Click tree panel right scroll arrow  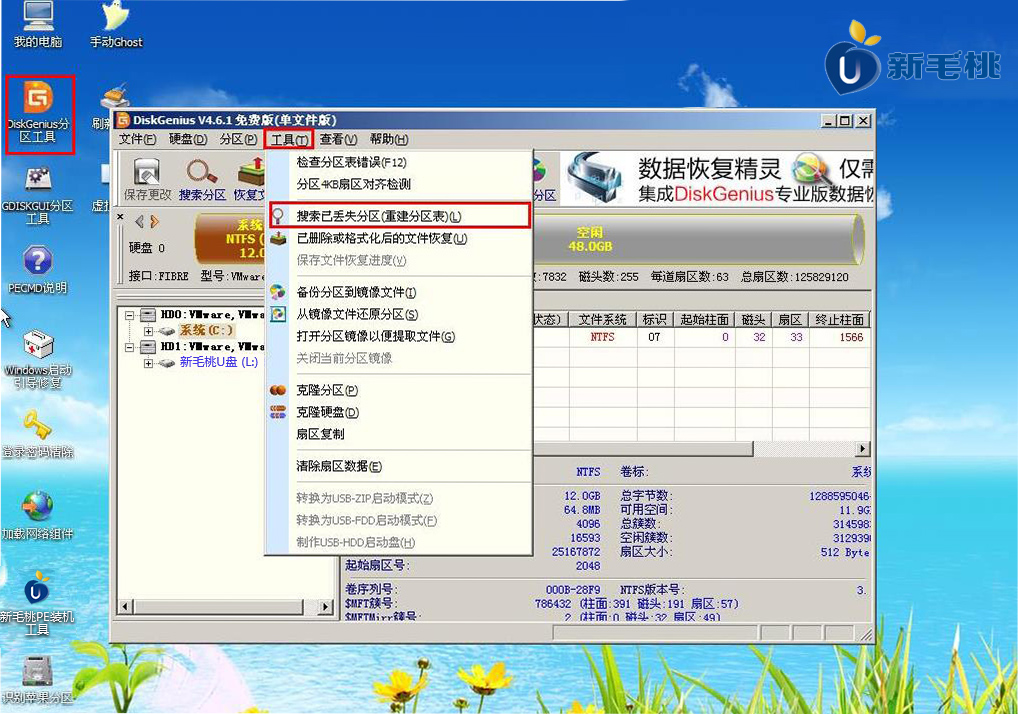click(325, 607)
